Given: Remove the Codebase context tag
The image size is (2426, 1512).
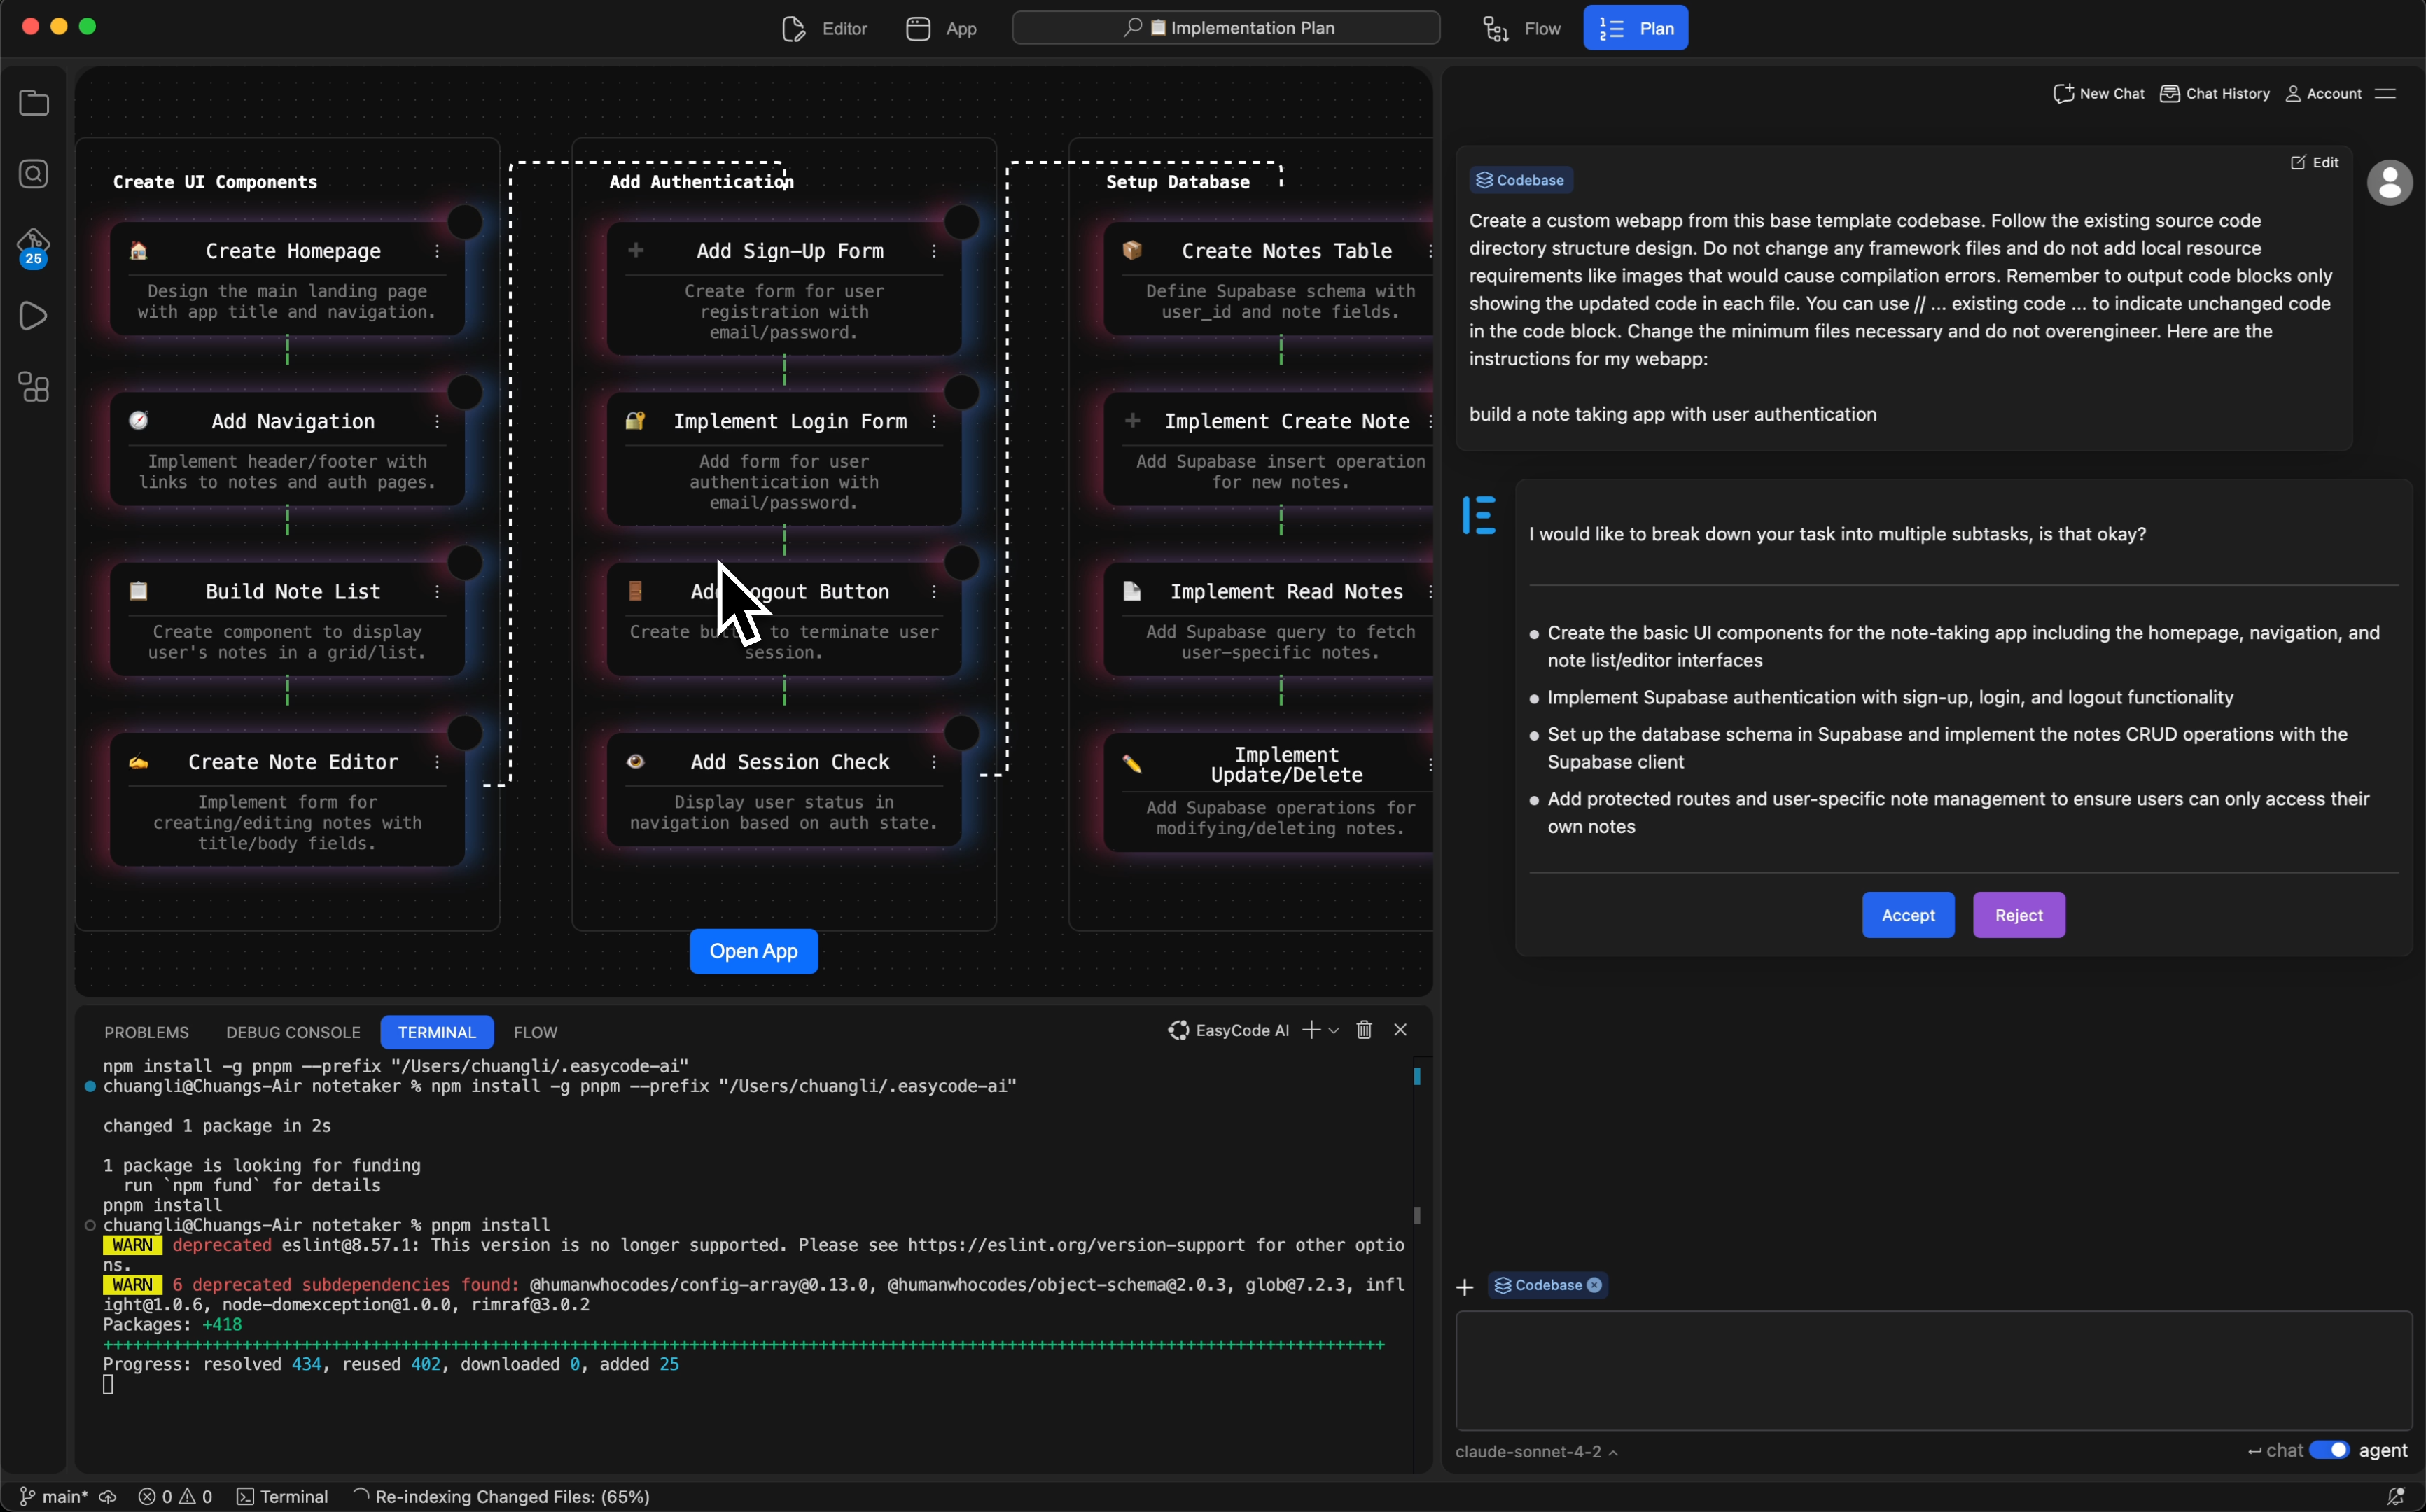Looking at the screenshot, I should 1595,1285.
